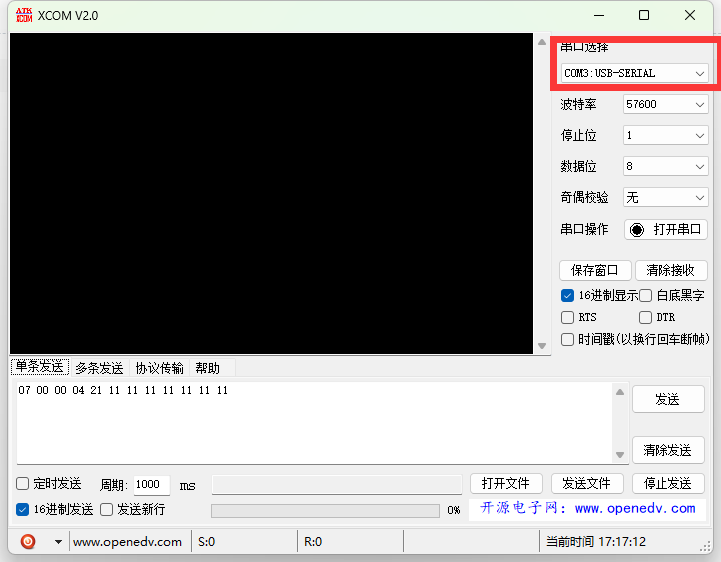Click the radio indicator icon on 打开串口 button
The image size is (721, 562).
click(637, 229)
